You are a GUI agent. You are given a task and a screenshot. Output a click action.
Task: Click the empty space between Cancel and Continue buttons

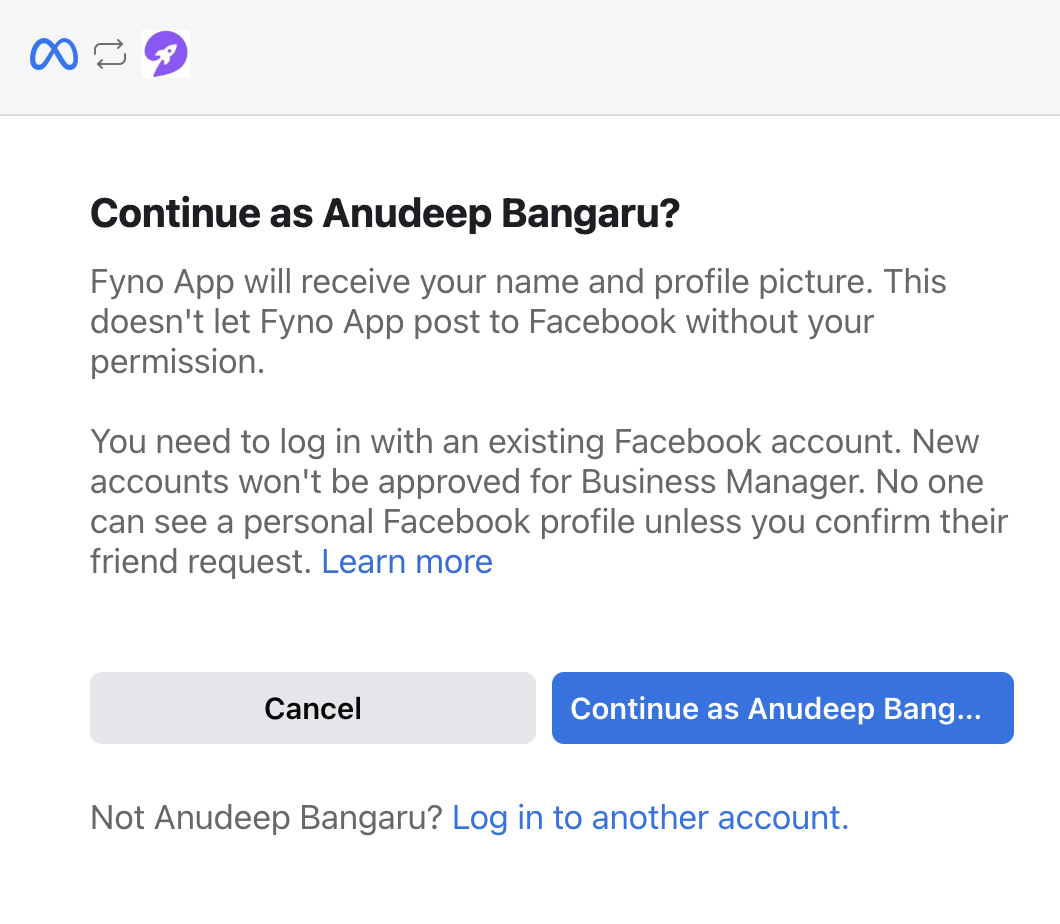click(x=544, y=708)
